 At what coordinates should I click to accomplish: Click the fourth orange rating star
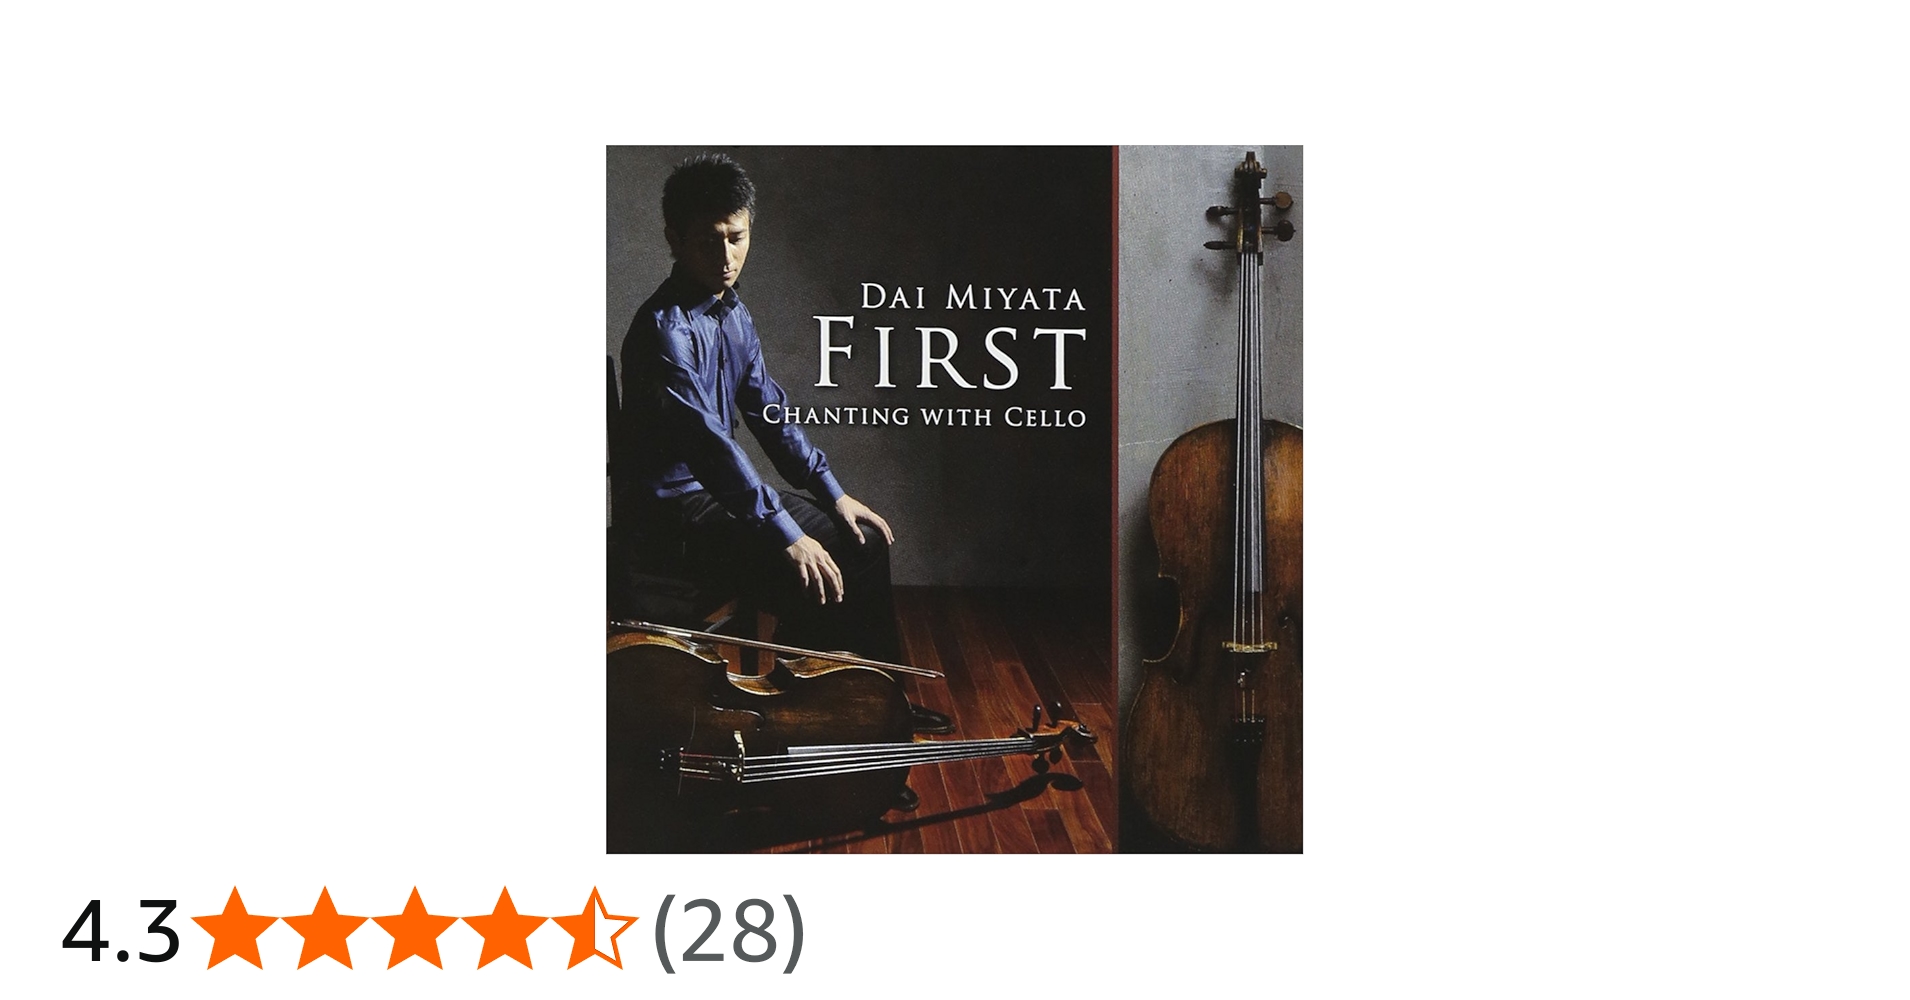pos(503,929)
